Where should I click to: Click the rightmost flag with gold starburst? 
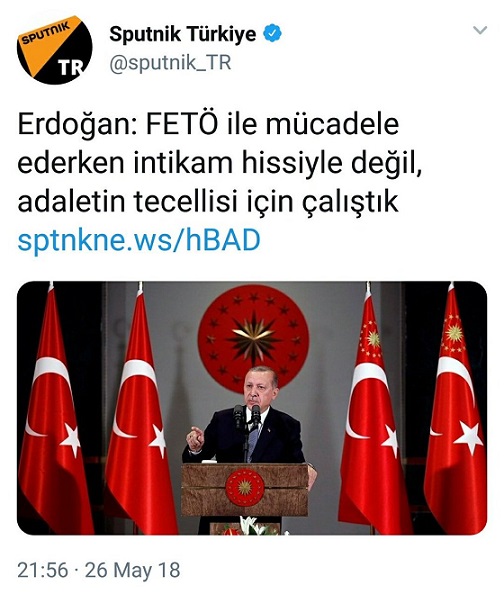[455, 409]
